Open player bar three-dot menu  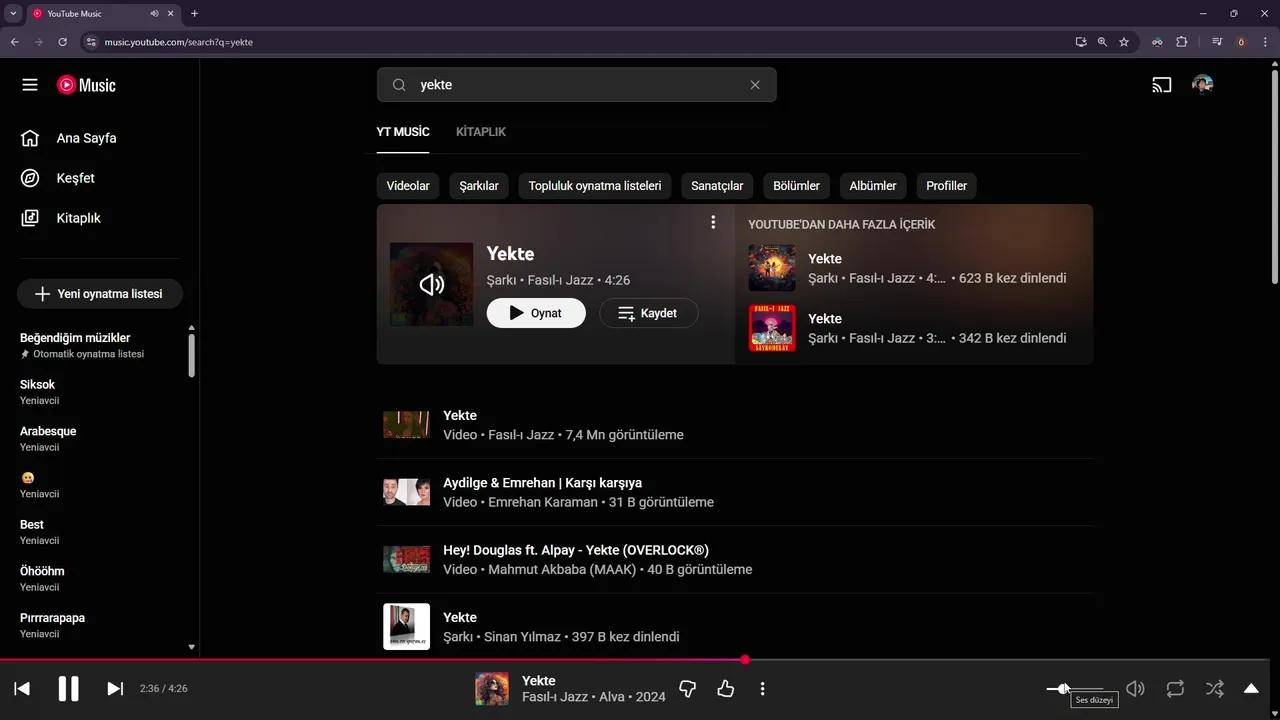pyautogui.click(x=762, y=688)
